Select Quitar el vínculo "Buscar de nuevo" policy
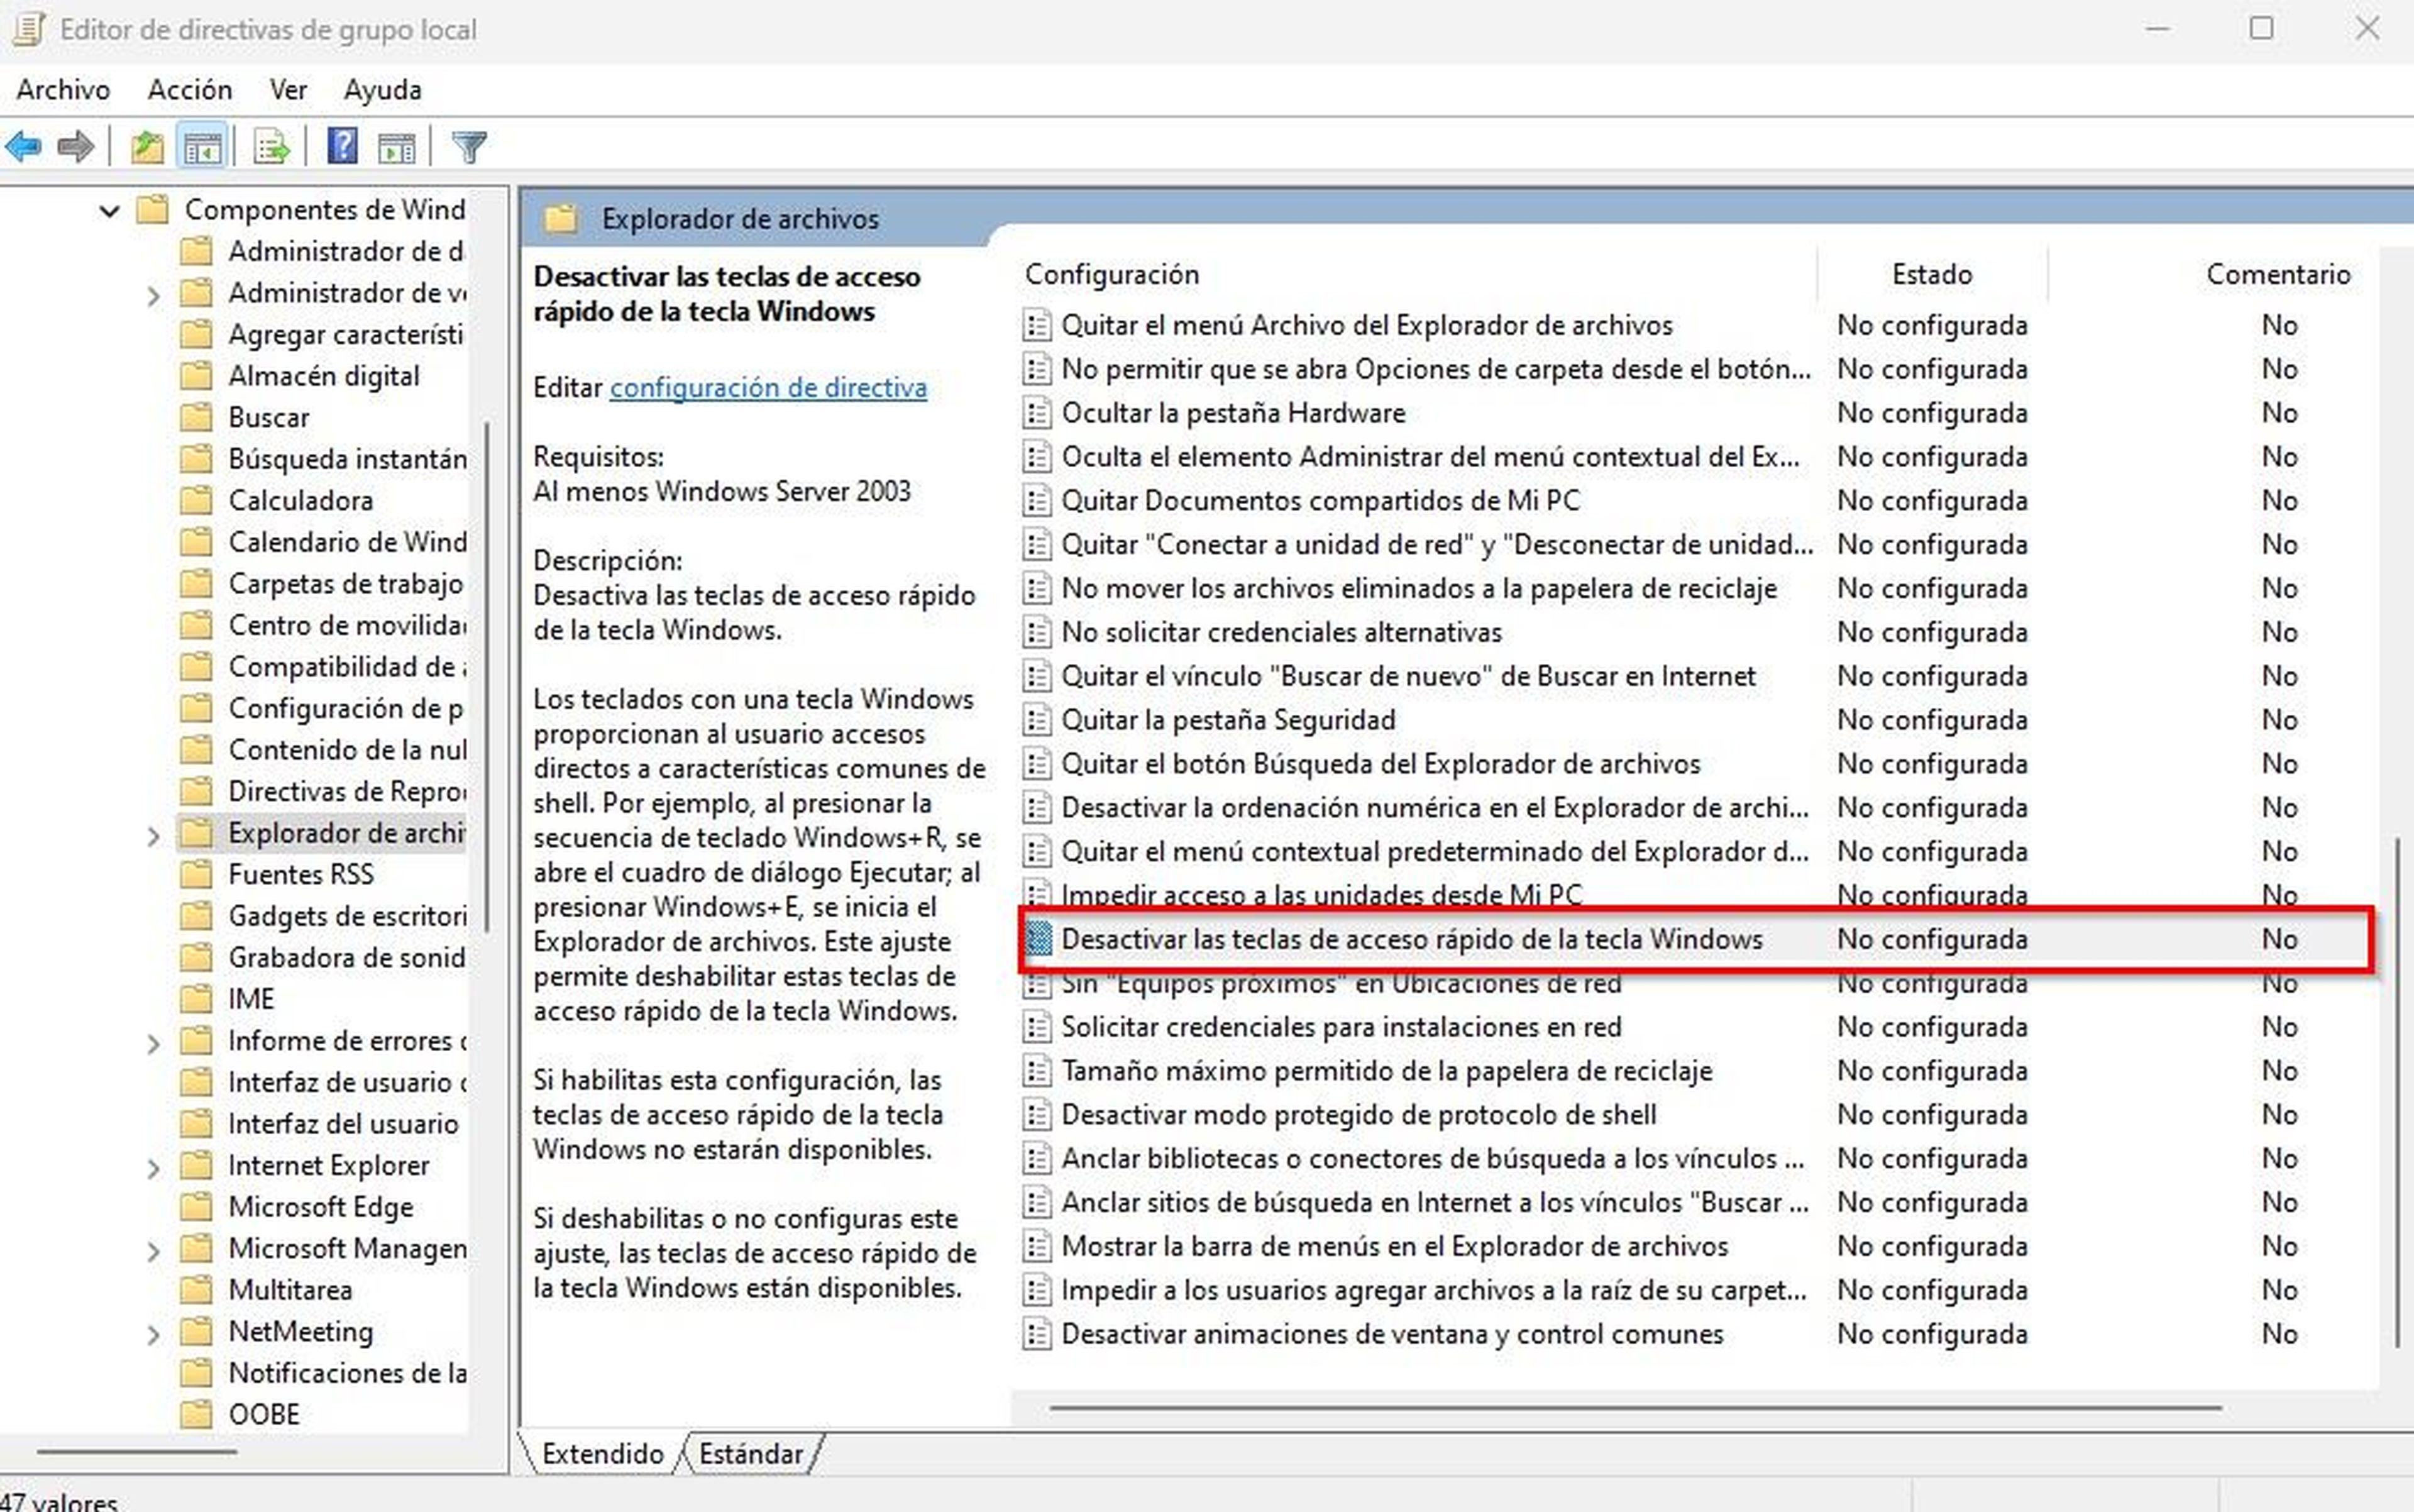 click(x=1408, y=676)
